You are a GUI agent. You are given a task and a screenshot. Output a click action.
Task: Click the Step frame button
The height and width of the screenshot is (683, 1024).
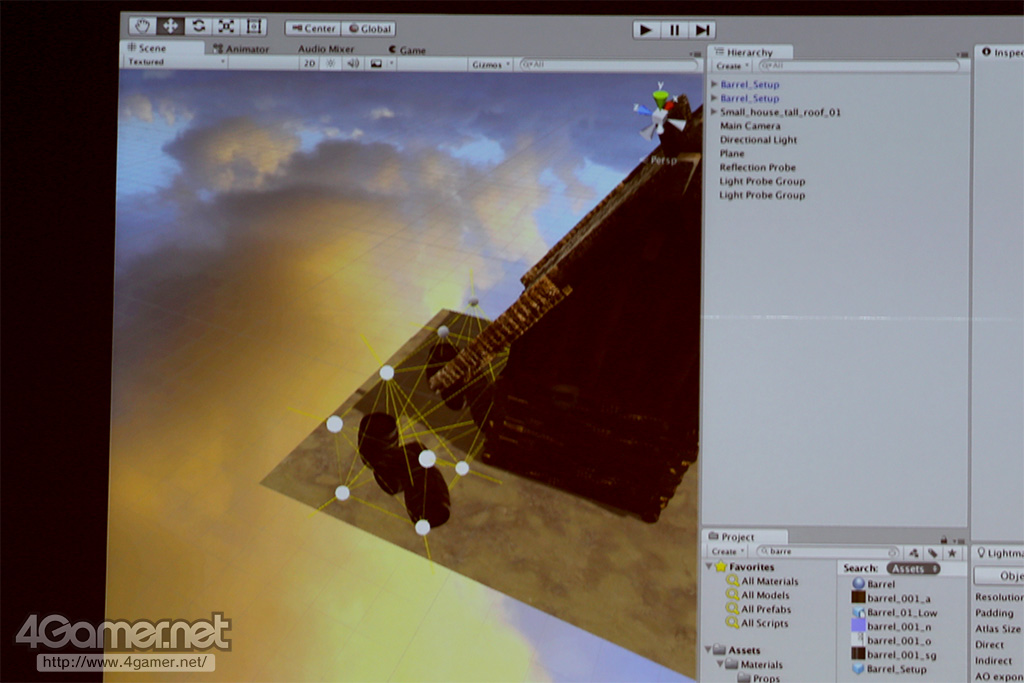click(x=703, y=30)
